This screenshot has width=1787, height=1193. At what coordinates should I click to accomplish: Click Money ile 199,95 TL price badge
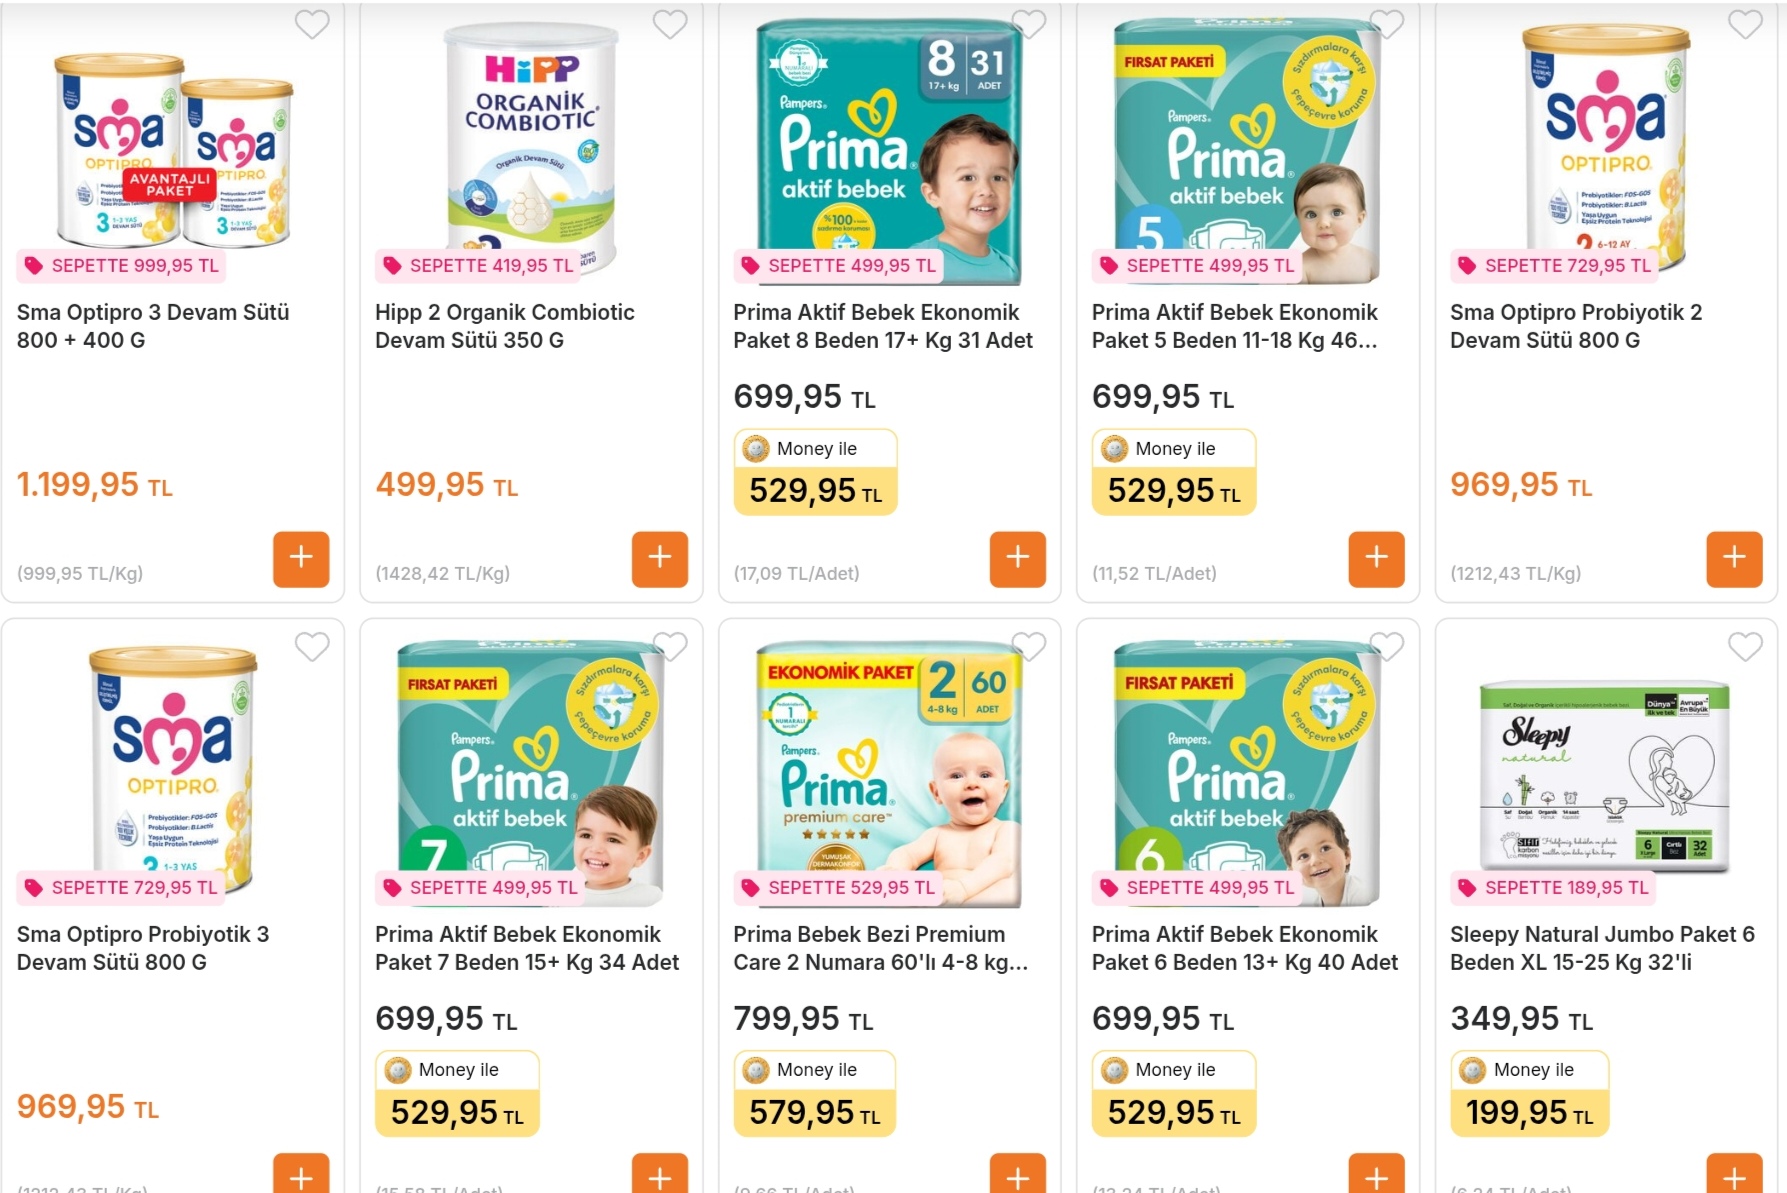point(1529,1094)
